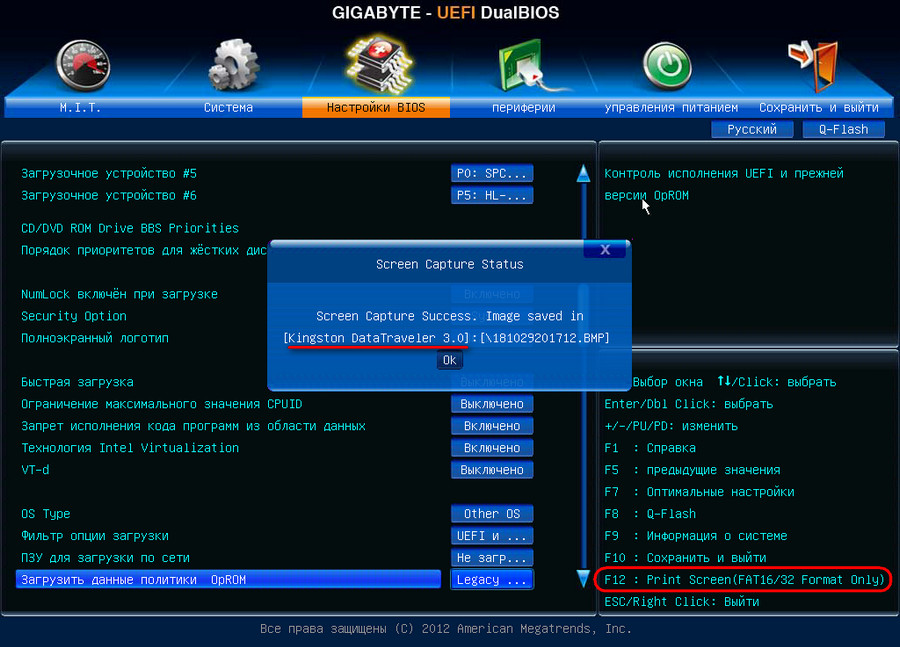
Task: Click F8 : Q-Flash help entry
Action: [650, 514]
